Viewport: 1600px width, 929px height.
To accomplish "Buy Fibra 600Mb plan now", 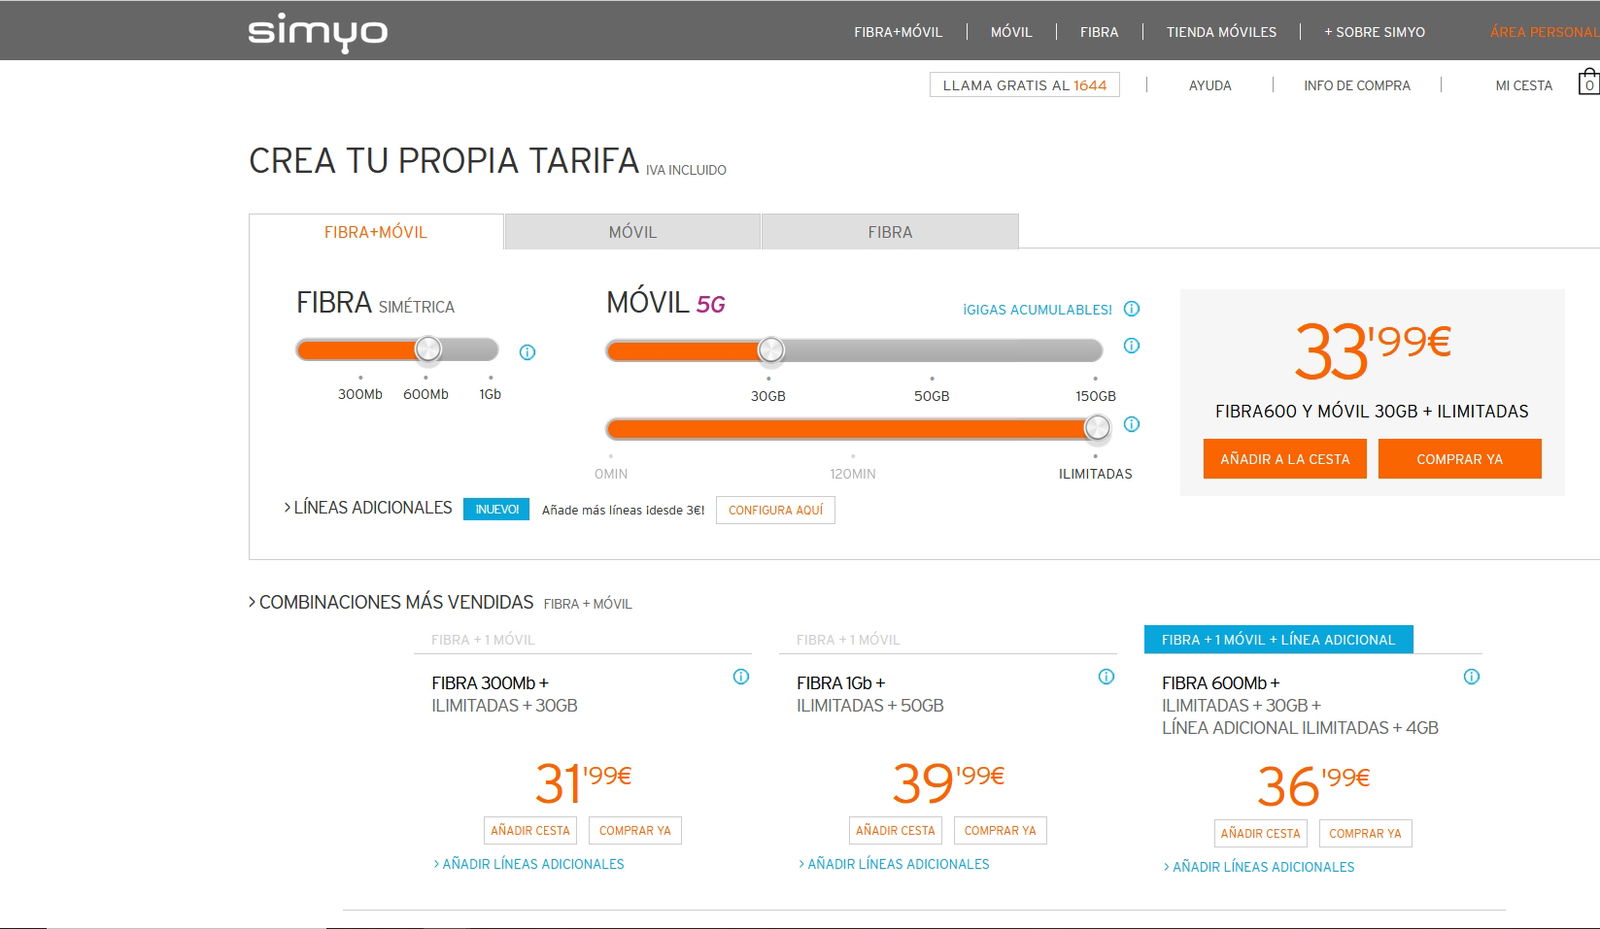I will tap(1365, 833).
